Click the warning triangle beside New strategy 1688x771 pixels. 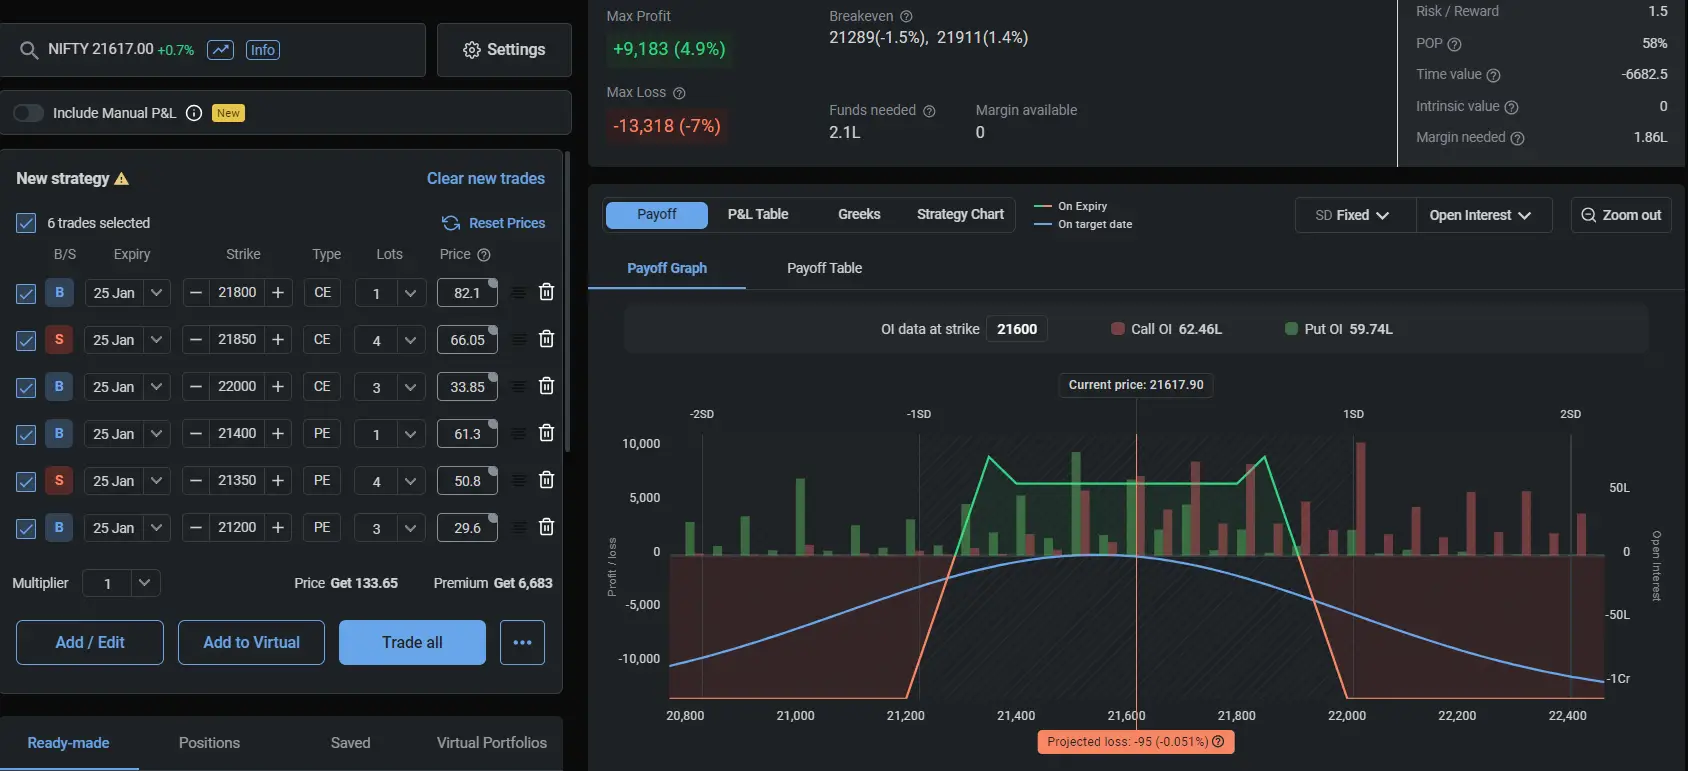click(x=122, y=179)
